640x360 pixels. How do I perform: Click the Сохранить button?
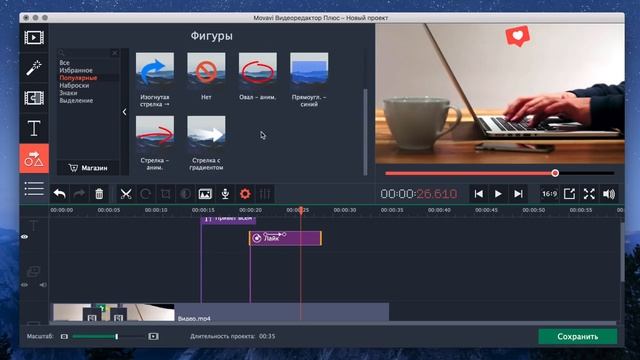[578, 337]
